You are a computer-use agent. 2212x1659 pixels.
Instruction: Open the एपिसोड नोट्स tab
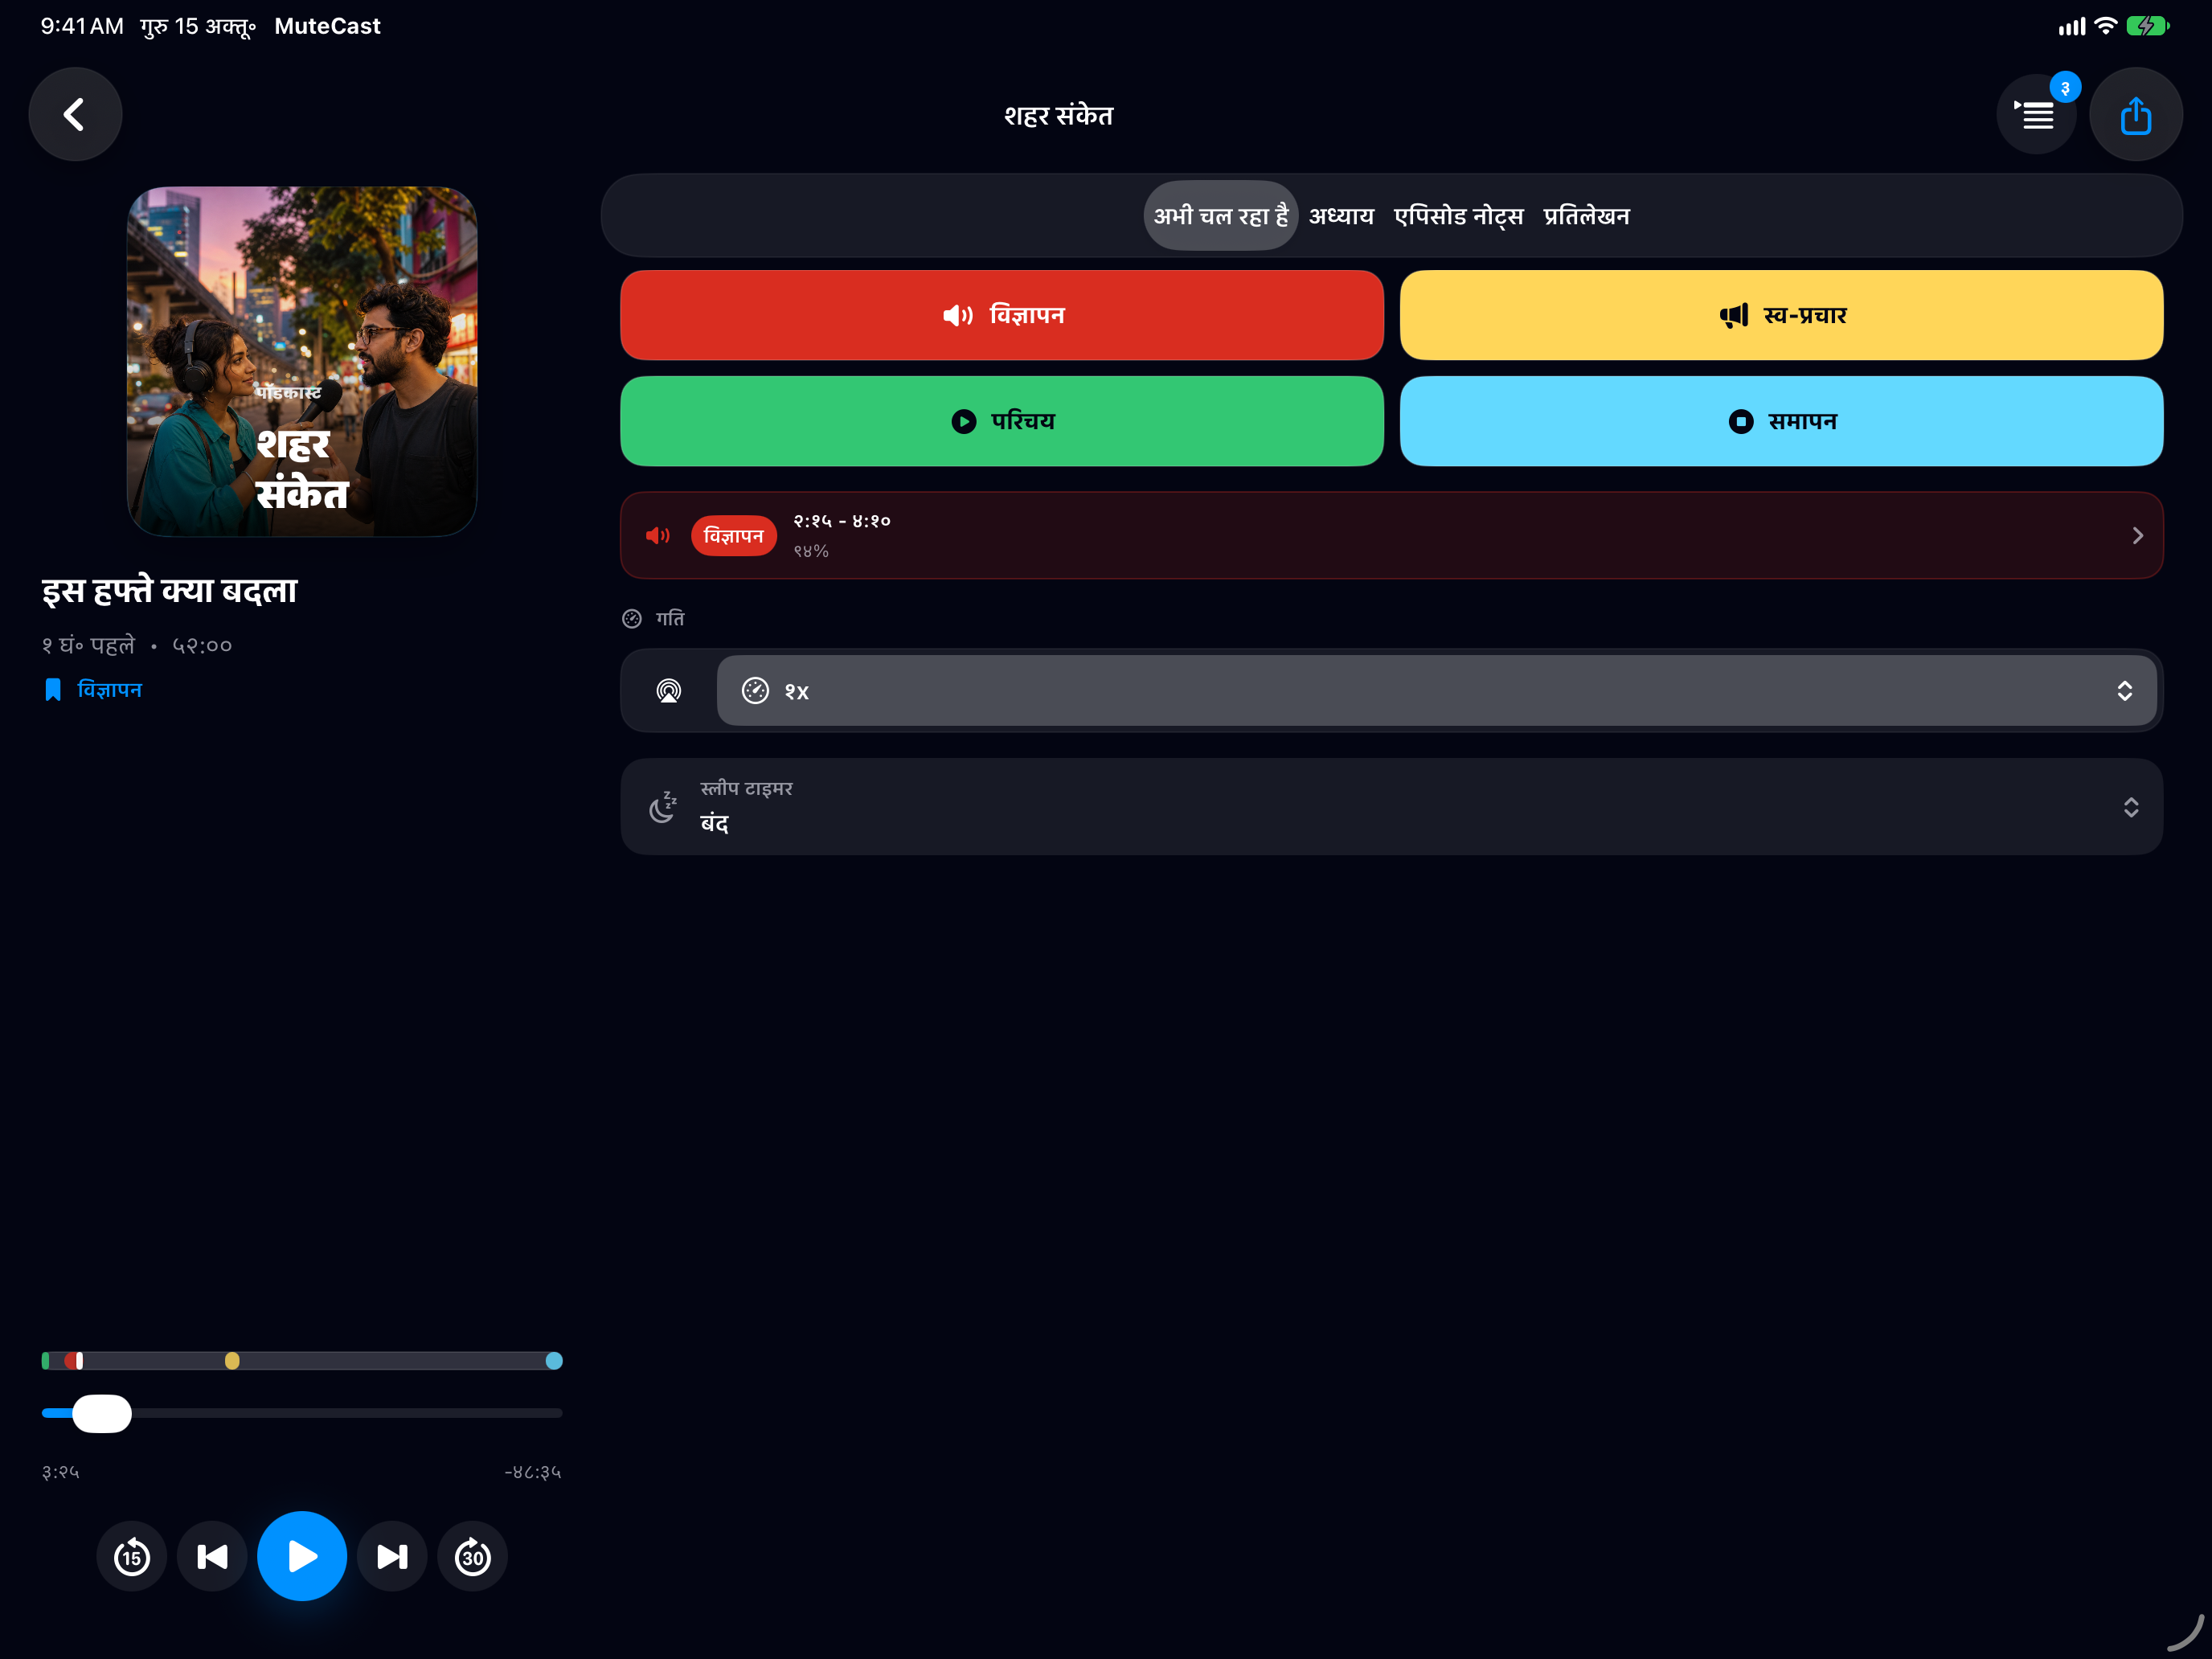pyautogui.click(x=1459, y=216)
